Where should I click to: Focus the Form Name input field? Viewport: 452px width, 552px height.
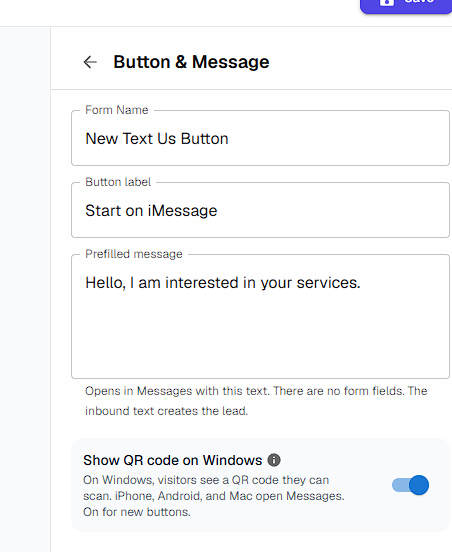(260, 138)
